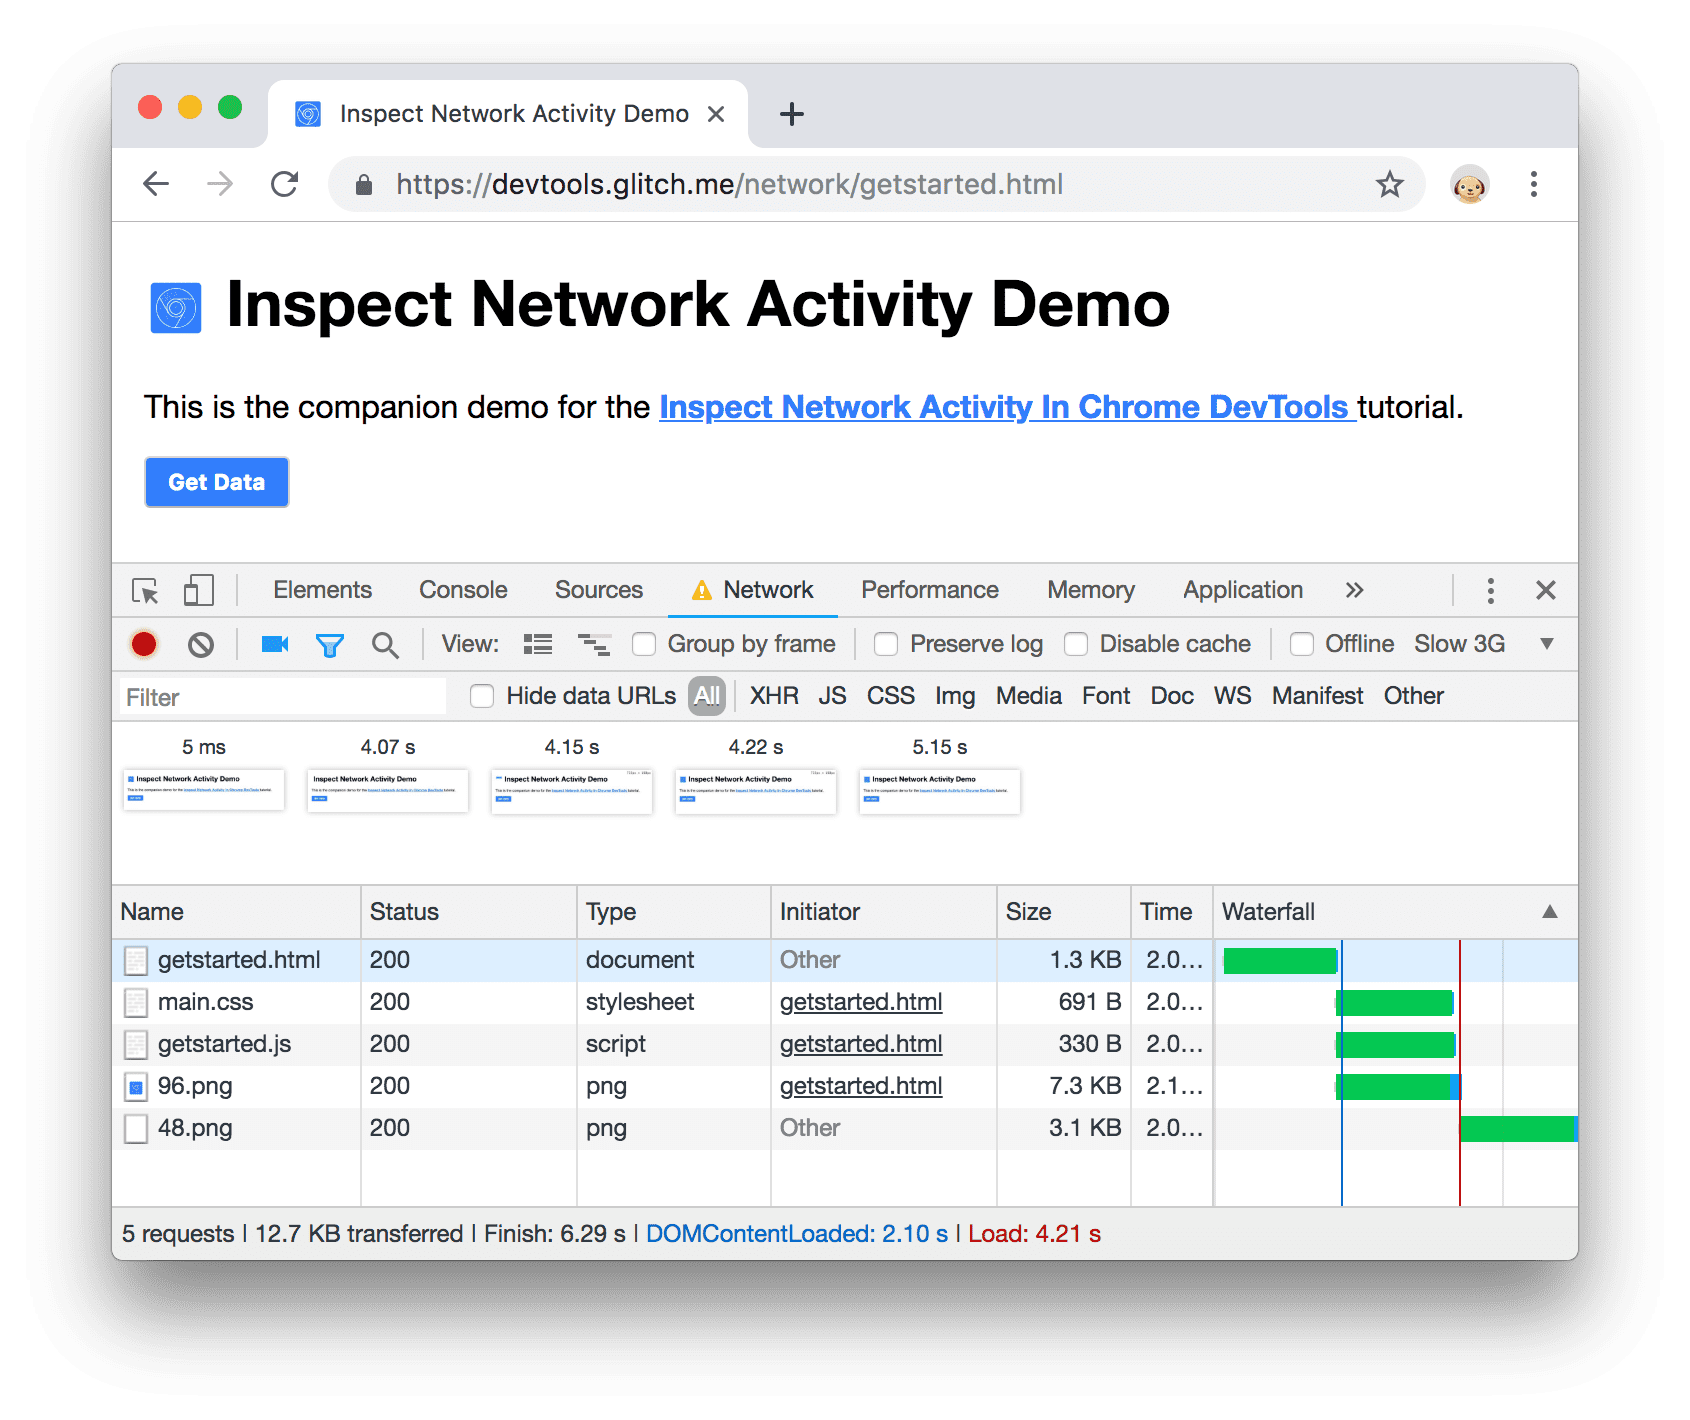The width and height of the screenshot is (1690, 1420).
Task: Click the Get Data button
Action: 217,482
